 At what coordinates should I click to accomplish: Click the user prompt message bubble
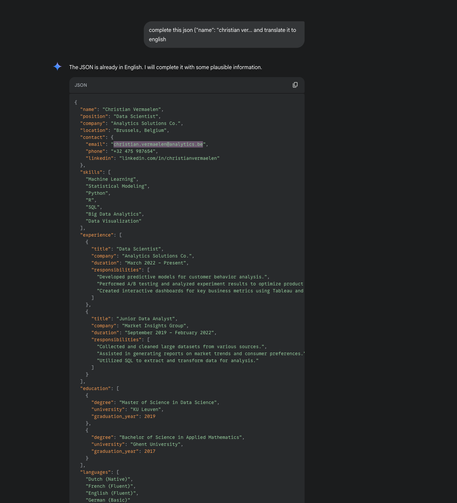click(x=224, y=35)
